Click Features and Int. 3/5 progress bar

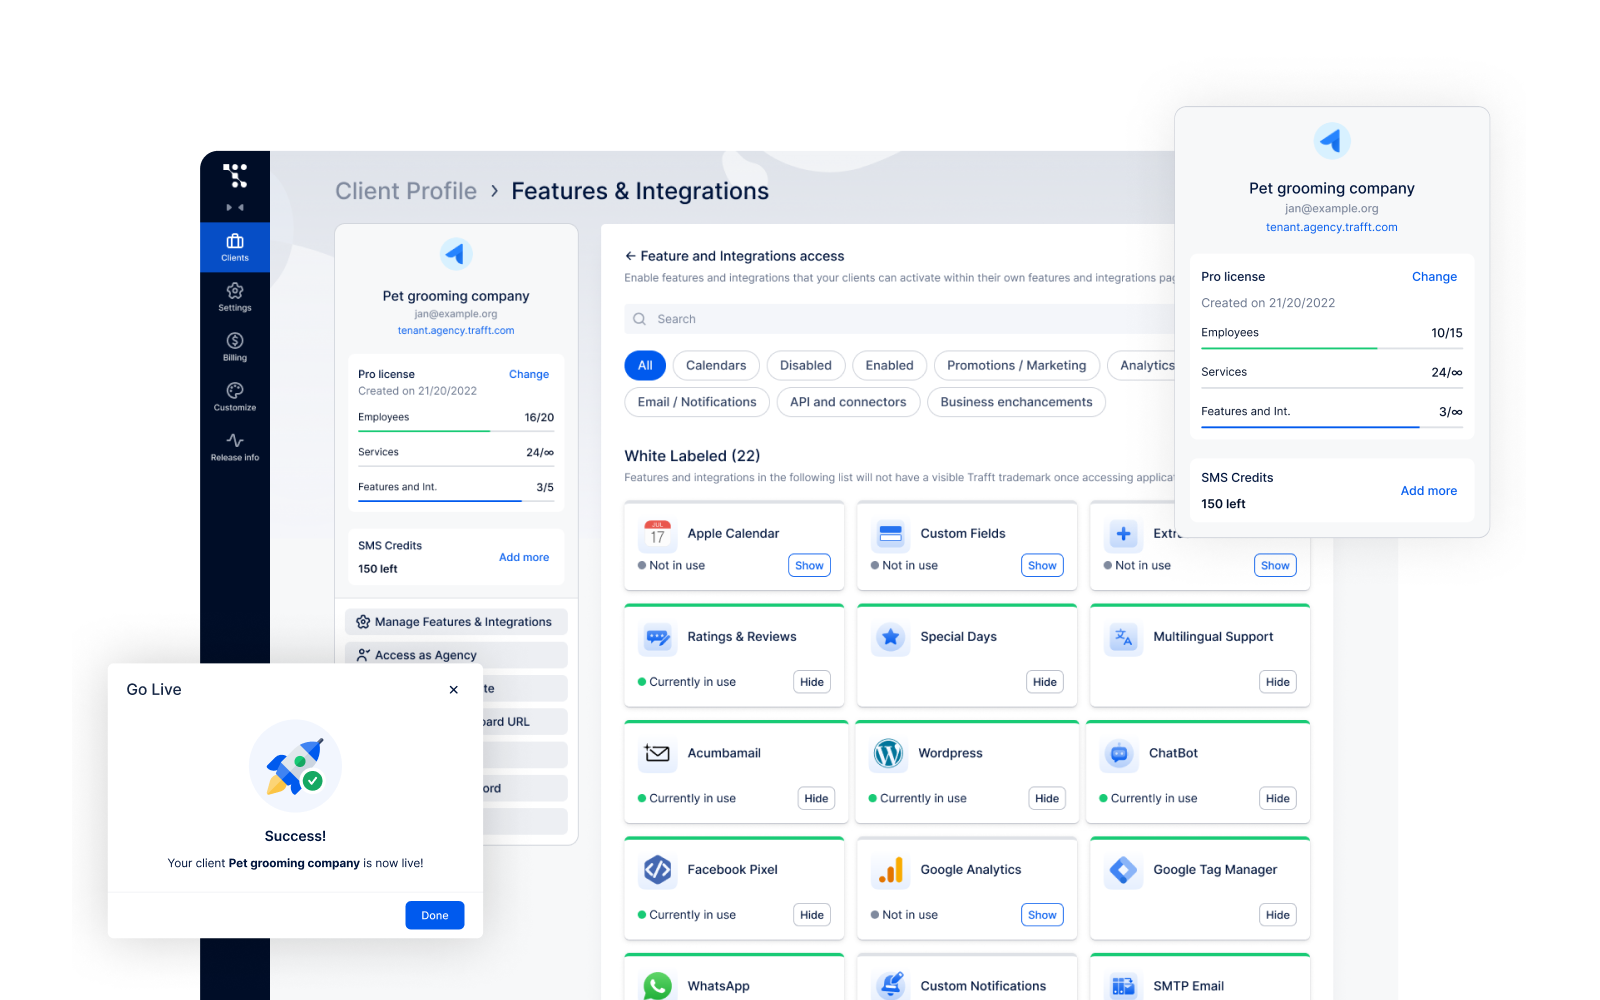click(x=456, y=500)
